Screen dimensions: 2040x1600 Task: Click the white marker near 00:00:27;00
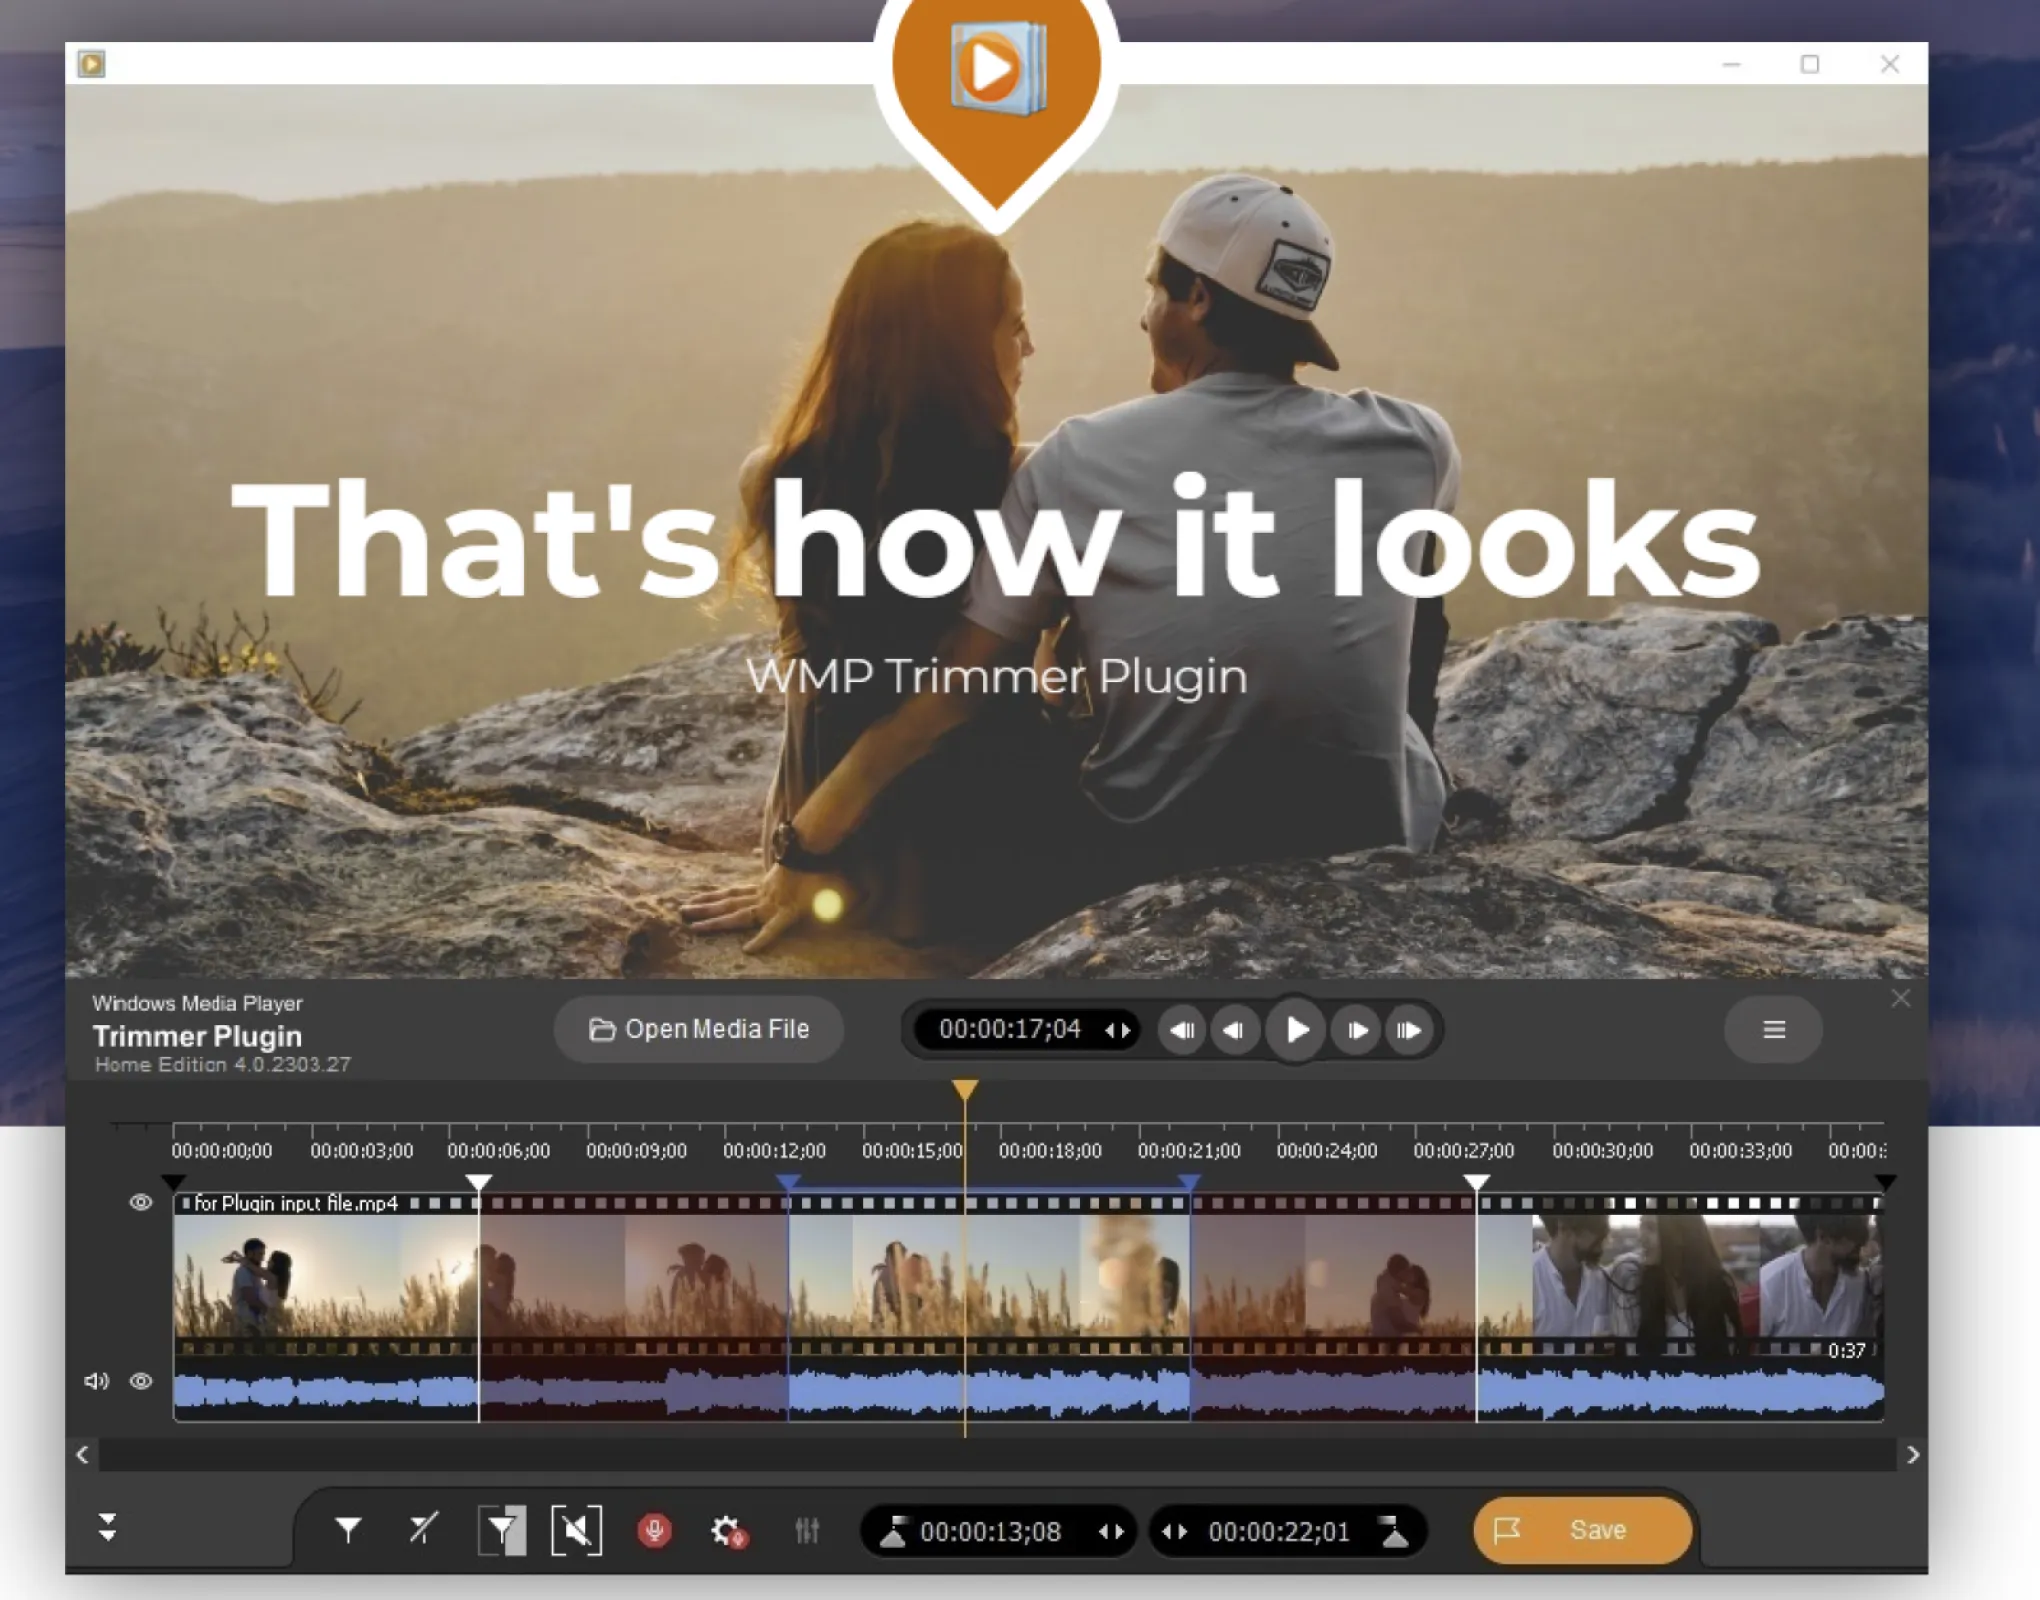click(x=1476, y=1183)
